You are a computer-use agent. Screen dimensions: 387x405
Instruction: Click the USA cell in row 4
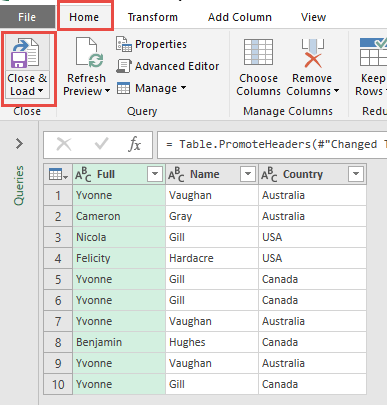click(312, 258)
